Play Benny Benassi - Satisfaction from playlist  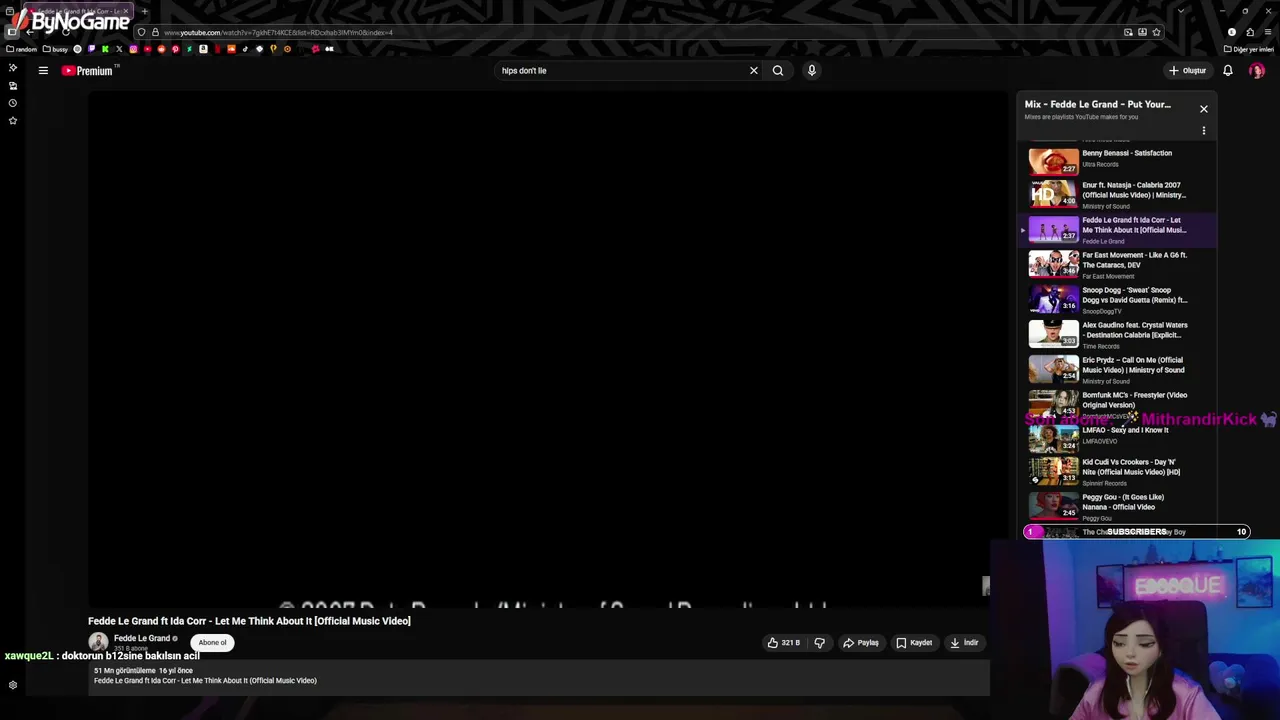point(1118,159)
